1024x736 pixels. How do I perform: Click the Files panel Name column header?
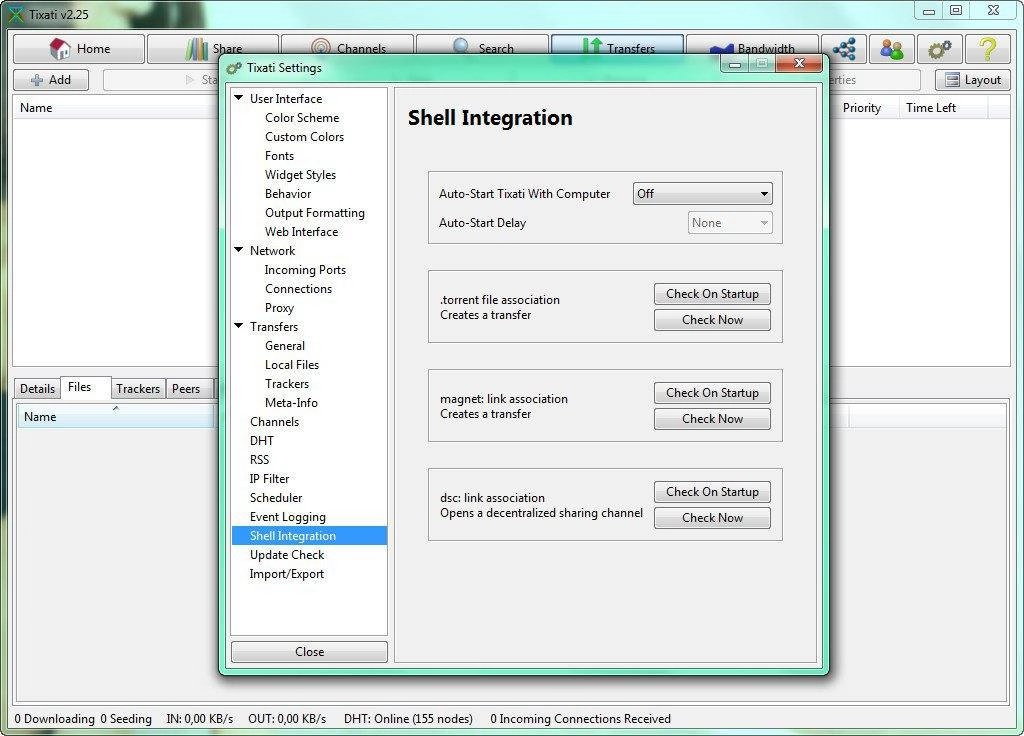point(116,417)
